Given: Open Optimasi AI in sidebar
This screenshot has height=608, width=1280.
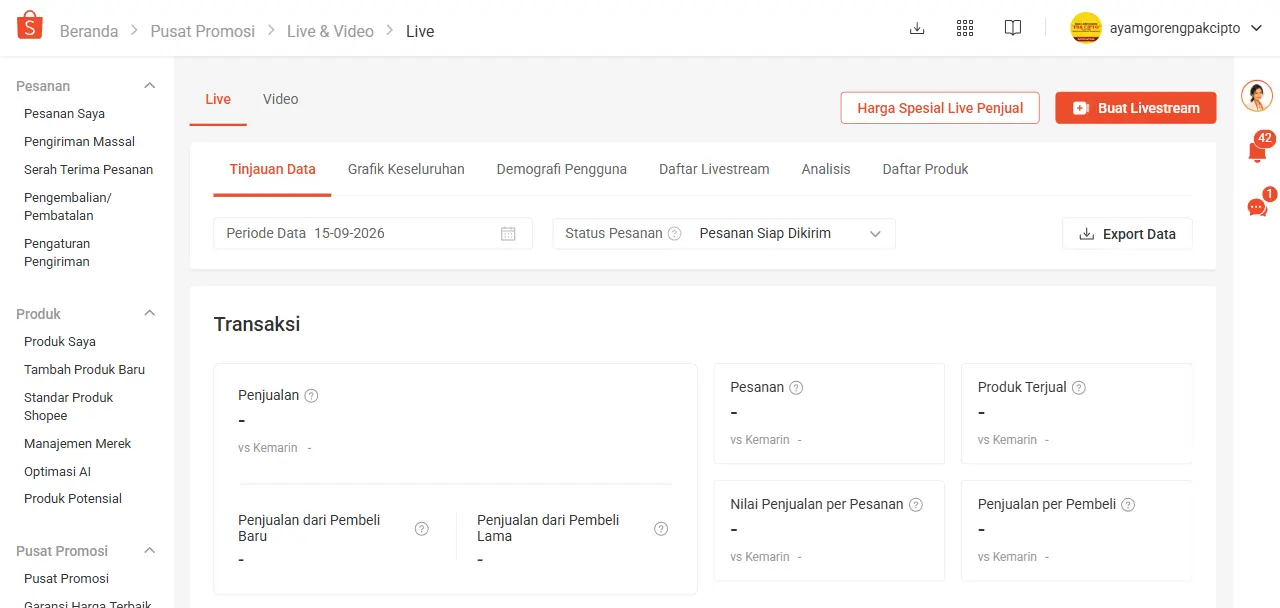Looking at the screenshot, I should (57, 472).
